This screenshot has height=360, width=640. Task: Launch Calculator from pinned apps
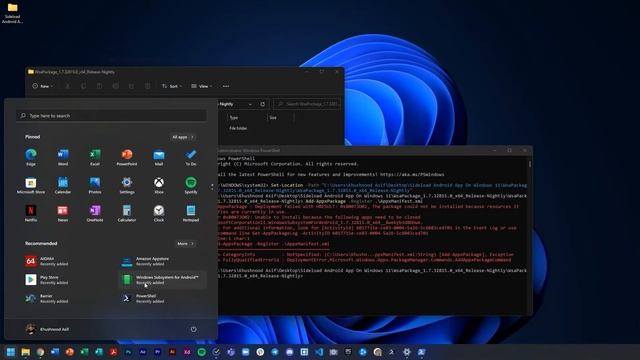click(127, 213)
